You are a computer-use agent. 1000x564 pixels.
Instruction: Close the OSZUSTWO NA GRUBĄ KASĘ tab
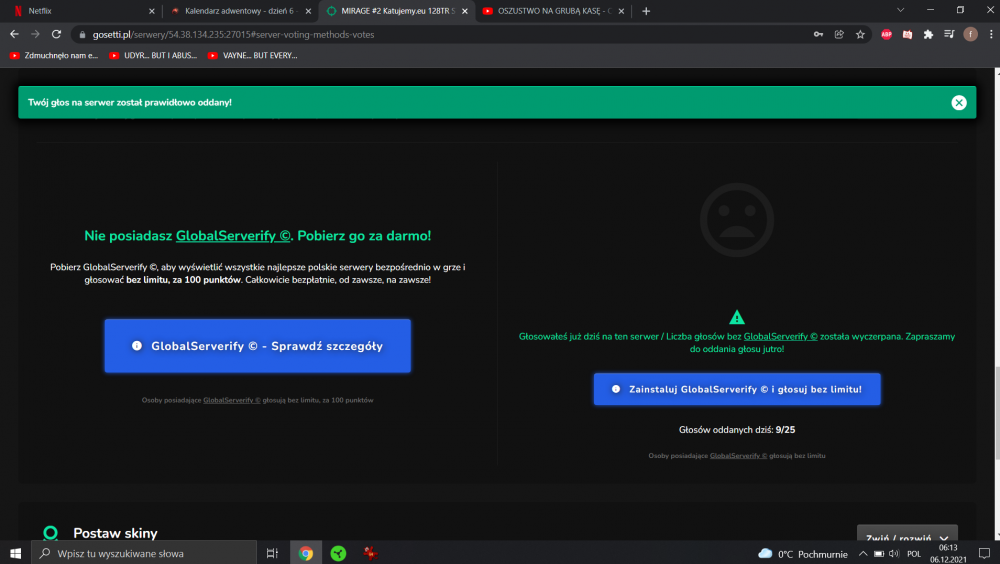pos(621,11)
